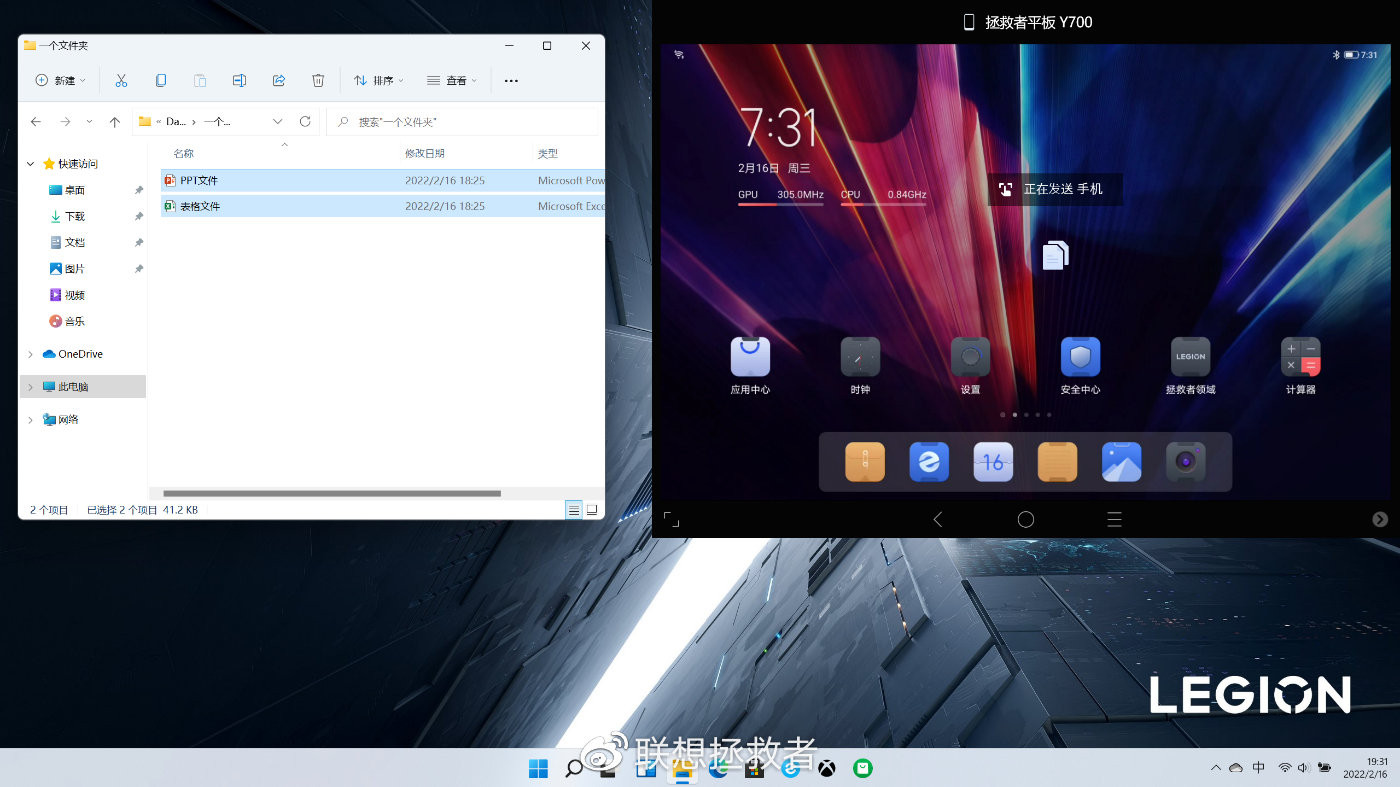The width and height of the screenshot is (1400, 787).
Task: Click the Copy icon in Explorer toolbar
Action: [160, 80]
